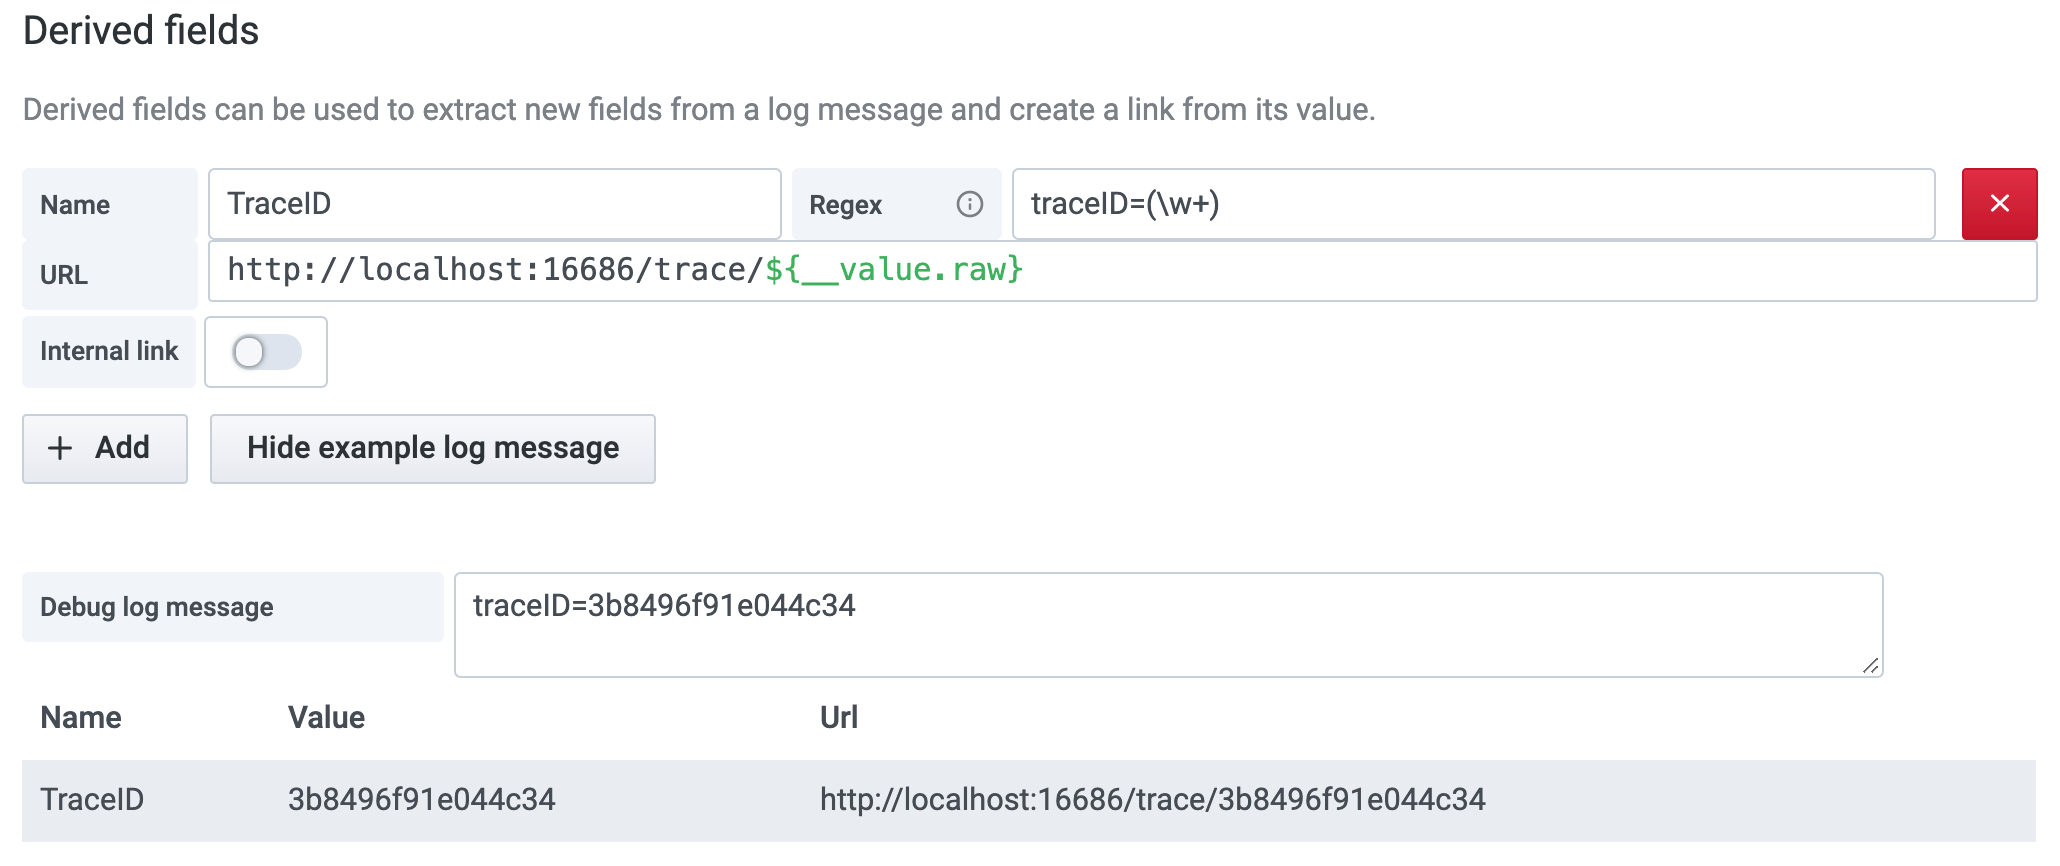Viewport: 2060px width, 866px height.
Task: Click the Hide example log message button
Action: tap(432, 448)
